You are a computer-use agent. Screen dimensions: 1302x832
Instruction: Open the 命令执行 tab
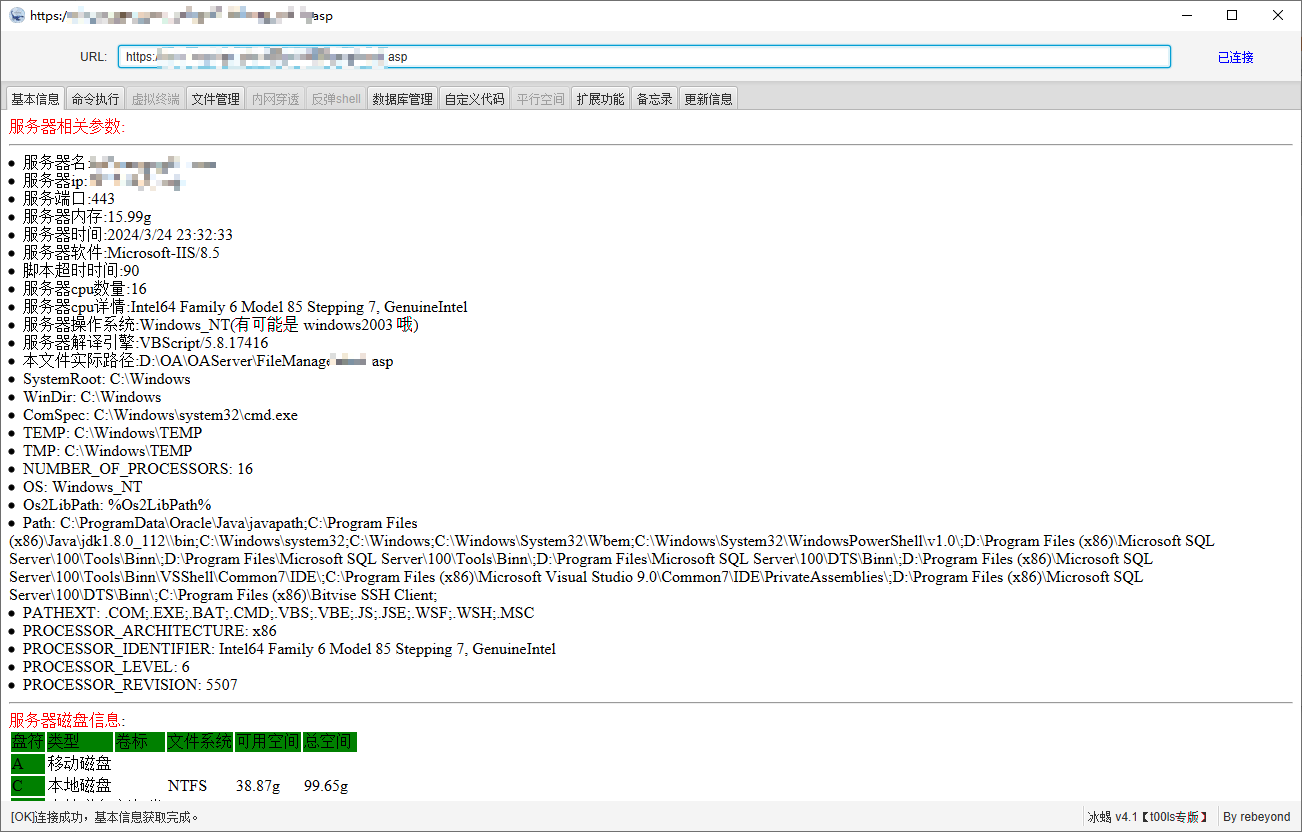(95, 99)
